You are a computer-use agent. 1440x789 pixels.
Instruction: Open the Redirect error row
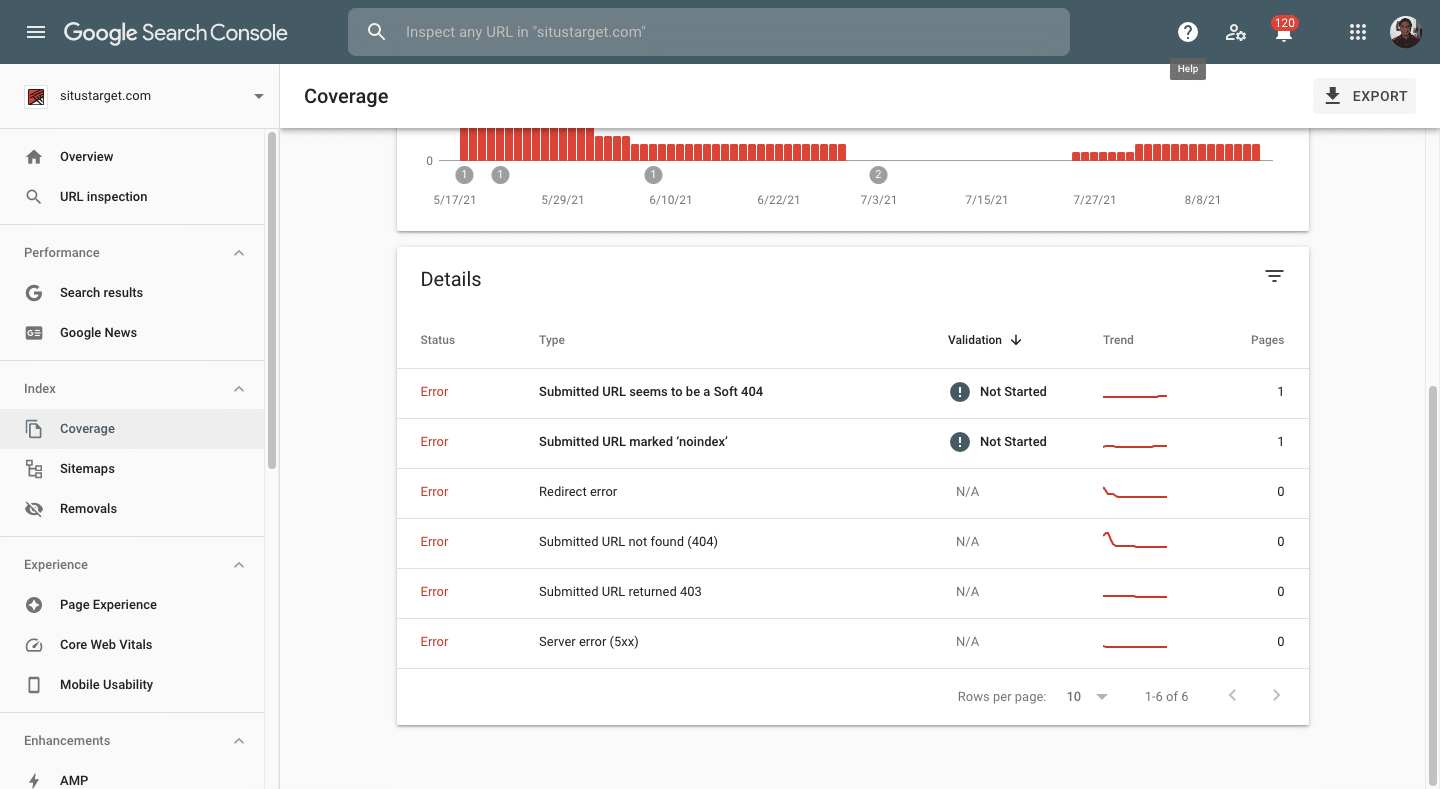click(x=853, y=492)
